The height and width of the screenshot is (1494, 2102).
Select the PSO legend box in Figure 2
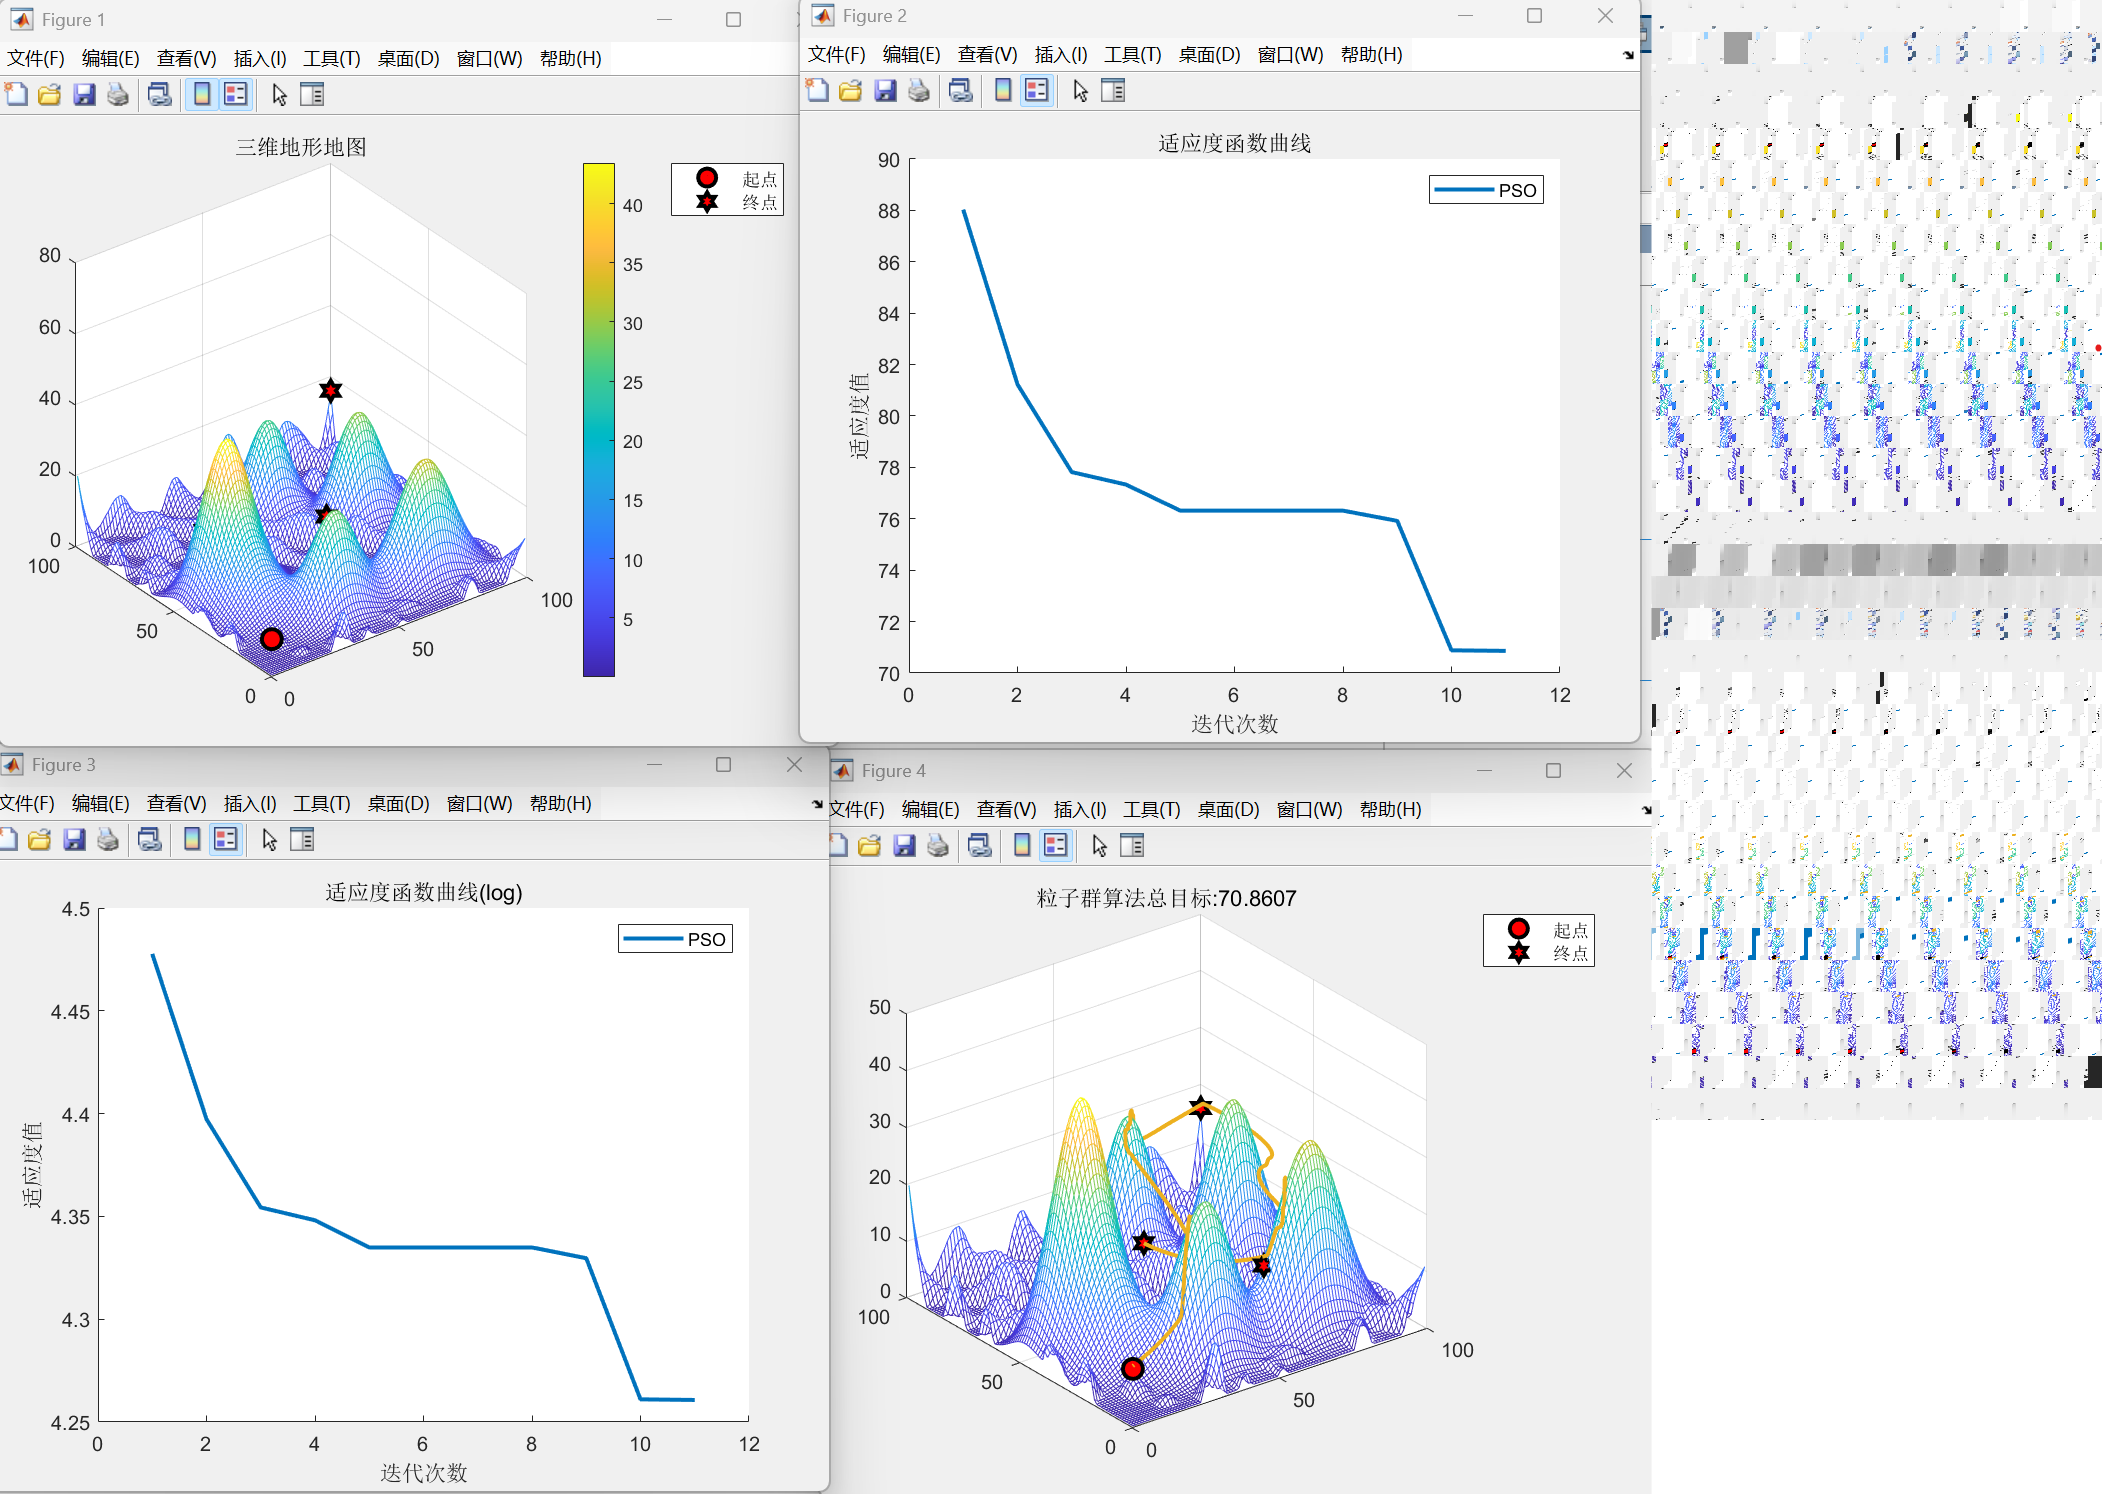[x=1486, y=190]
